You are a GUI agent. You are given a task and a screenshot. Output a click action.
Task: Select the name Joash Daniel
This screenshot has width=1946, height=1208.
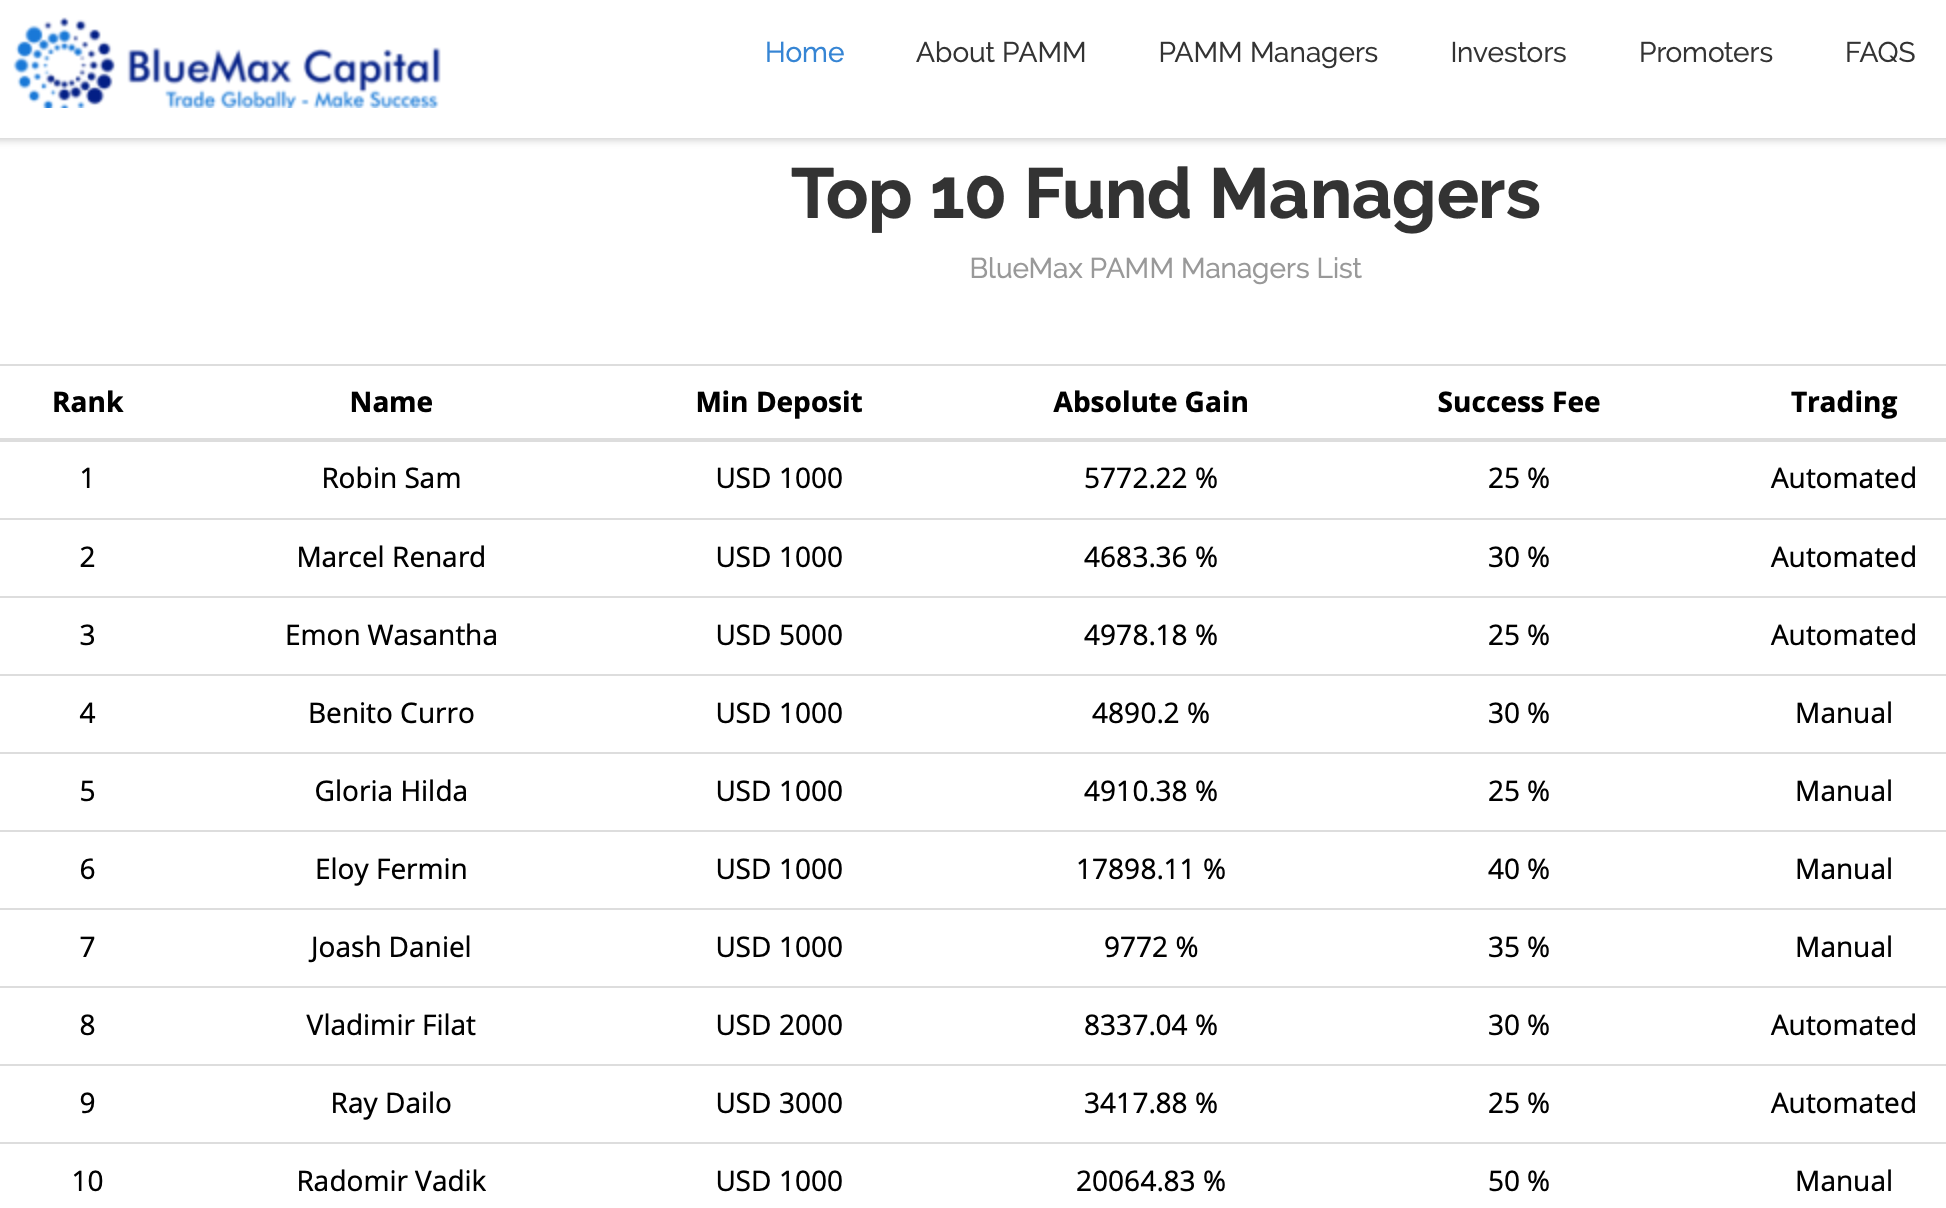[391, 947]
